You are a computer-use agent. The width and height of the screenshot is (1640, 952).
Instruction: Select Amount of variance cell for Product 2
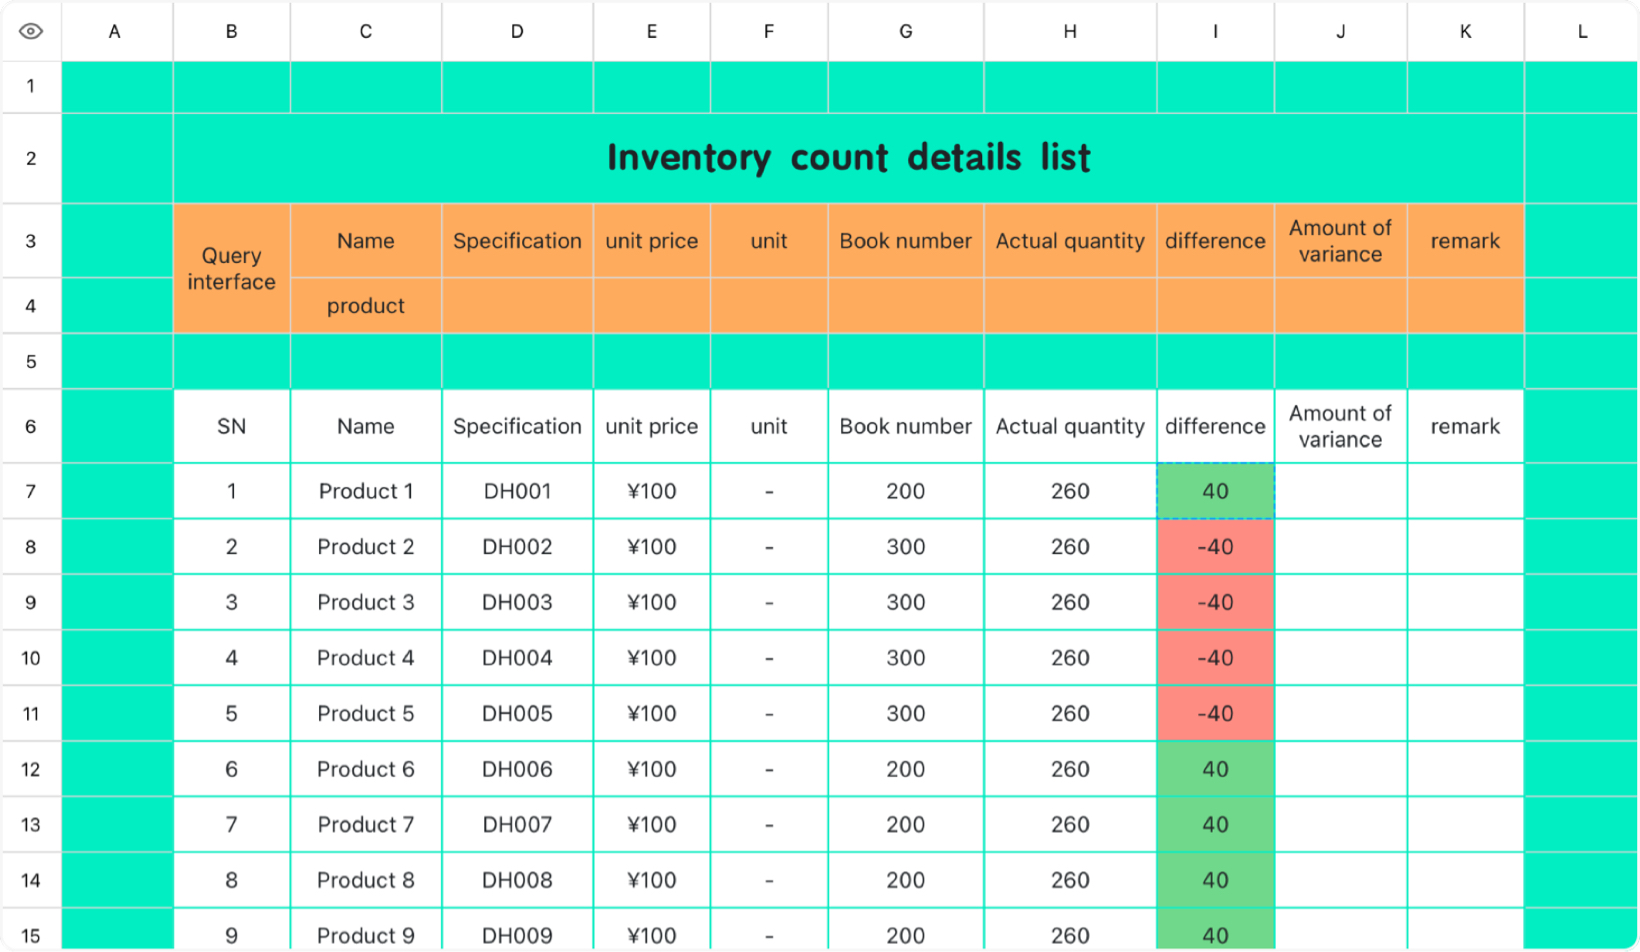[1341, 547]
